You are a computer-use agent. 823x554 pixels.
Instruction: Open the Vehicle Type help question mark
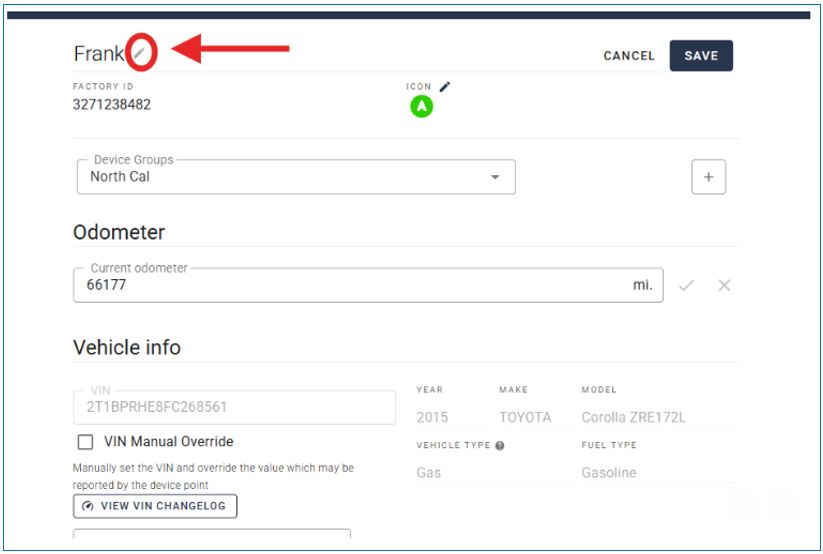coord(499,446)
